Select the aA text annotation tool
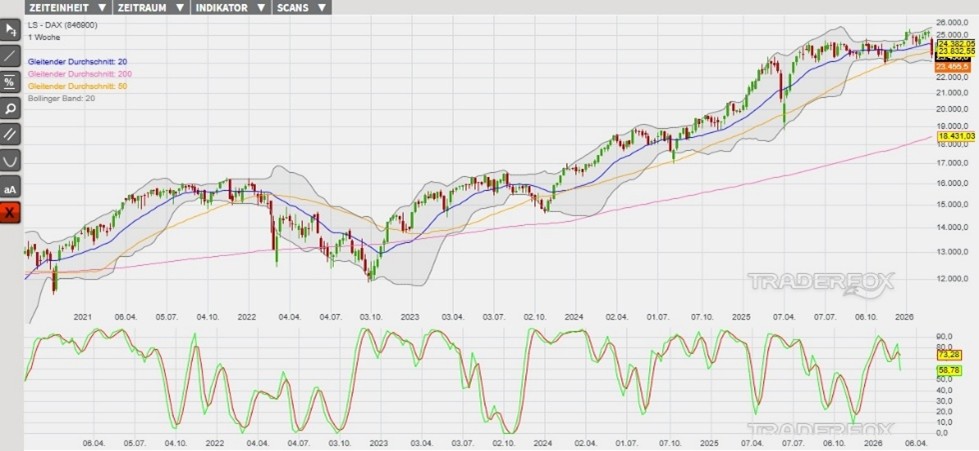 [10, 187]
